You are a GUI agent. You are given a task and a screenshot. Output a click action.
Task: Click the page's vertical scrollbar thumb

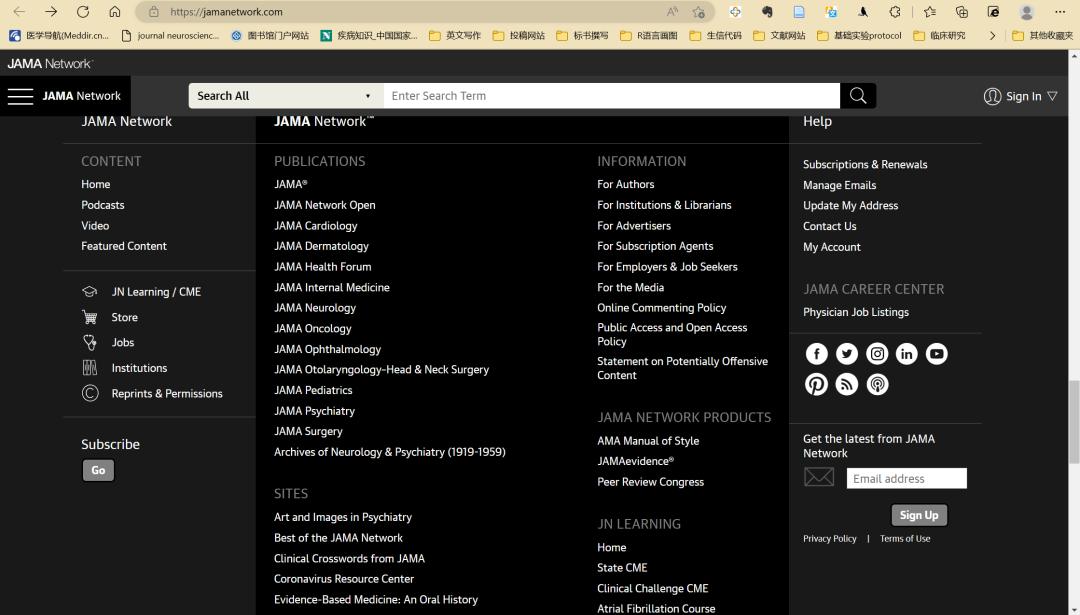coord(1074,408)
